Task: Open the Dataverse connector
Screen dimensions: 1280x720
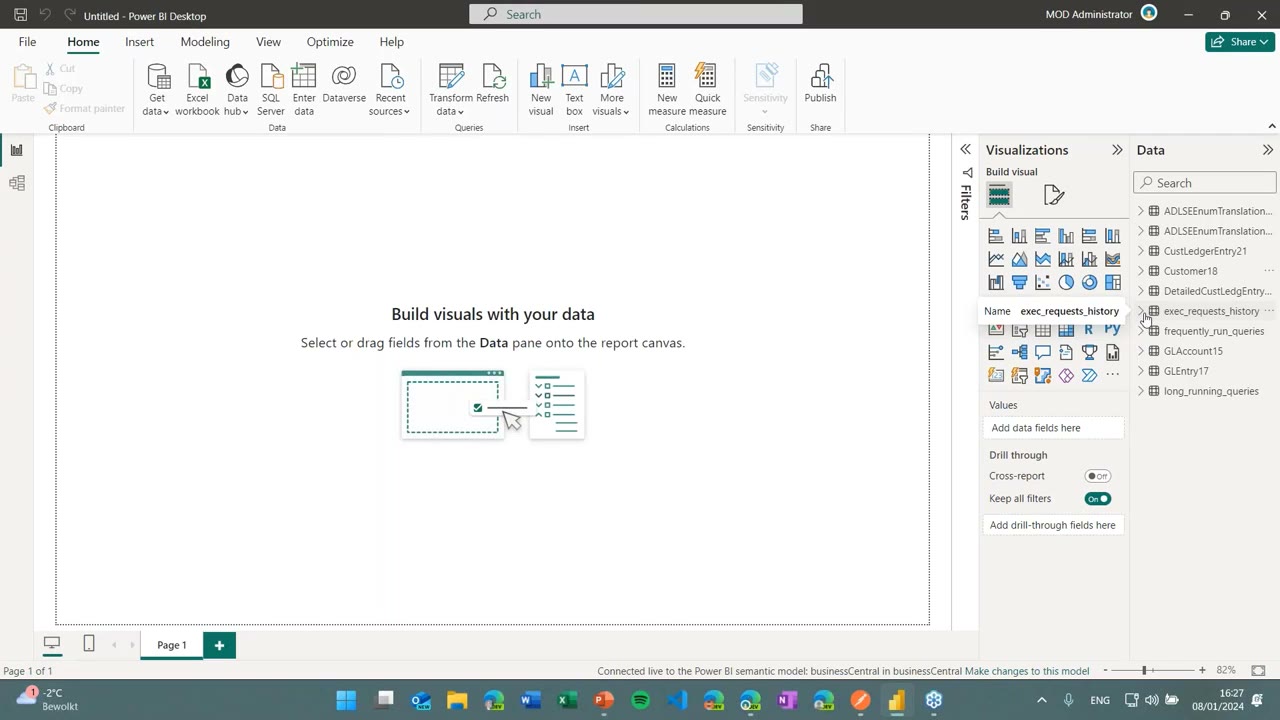Action: coord(344,85)
